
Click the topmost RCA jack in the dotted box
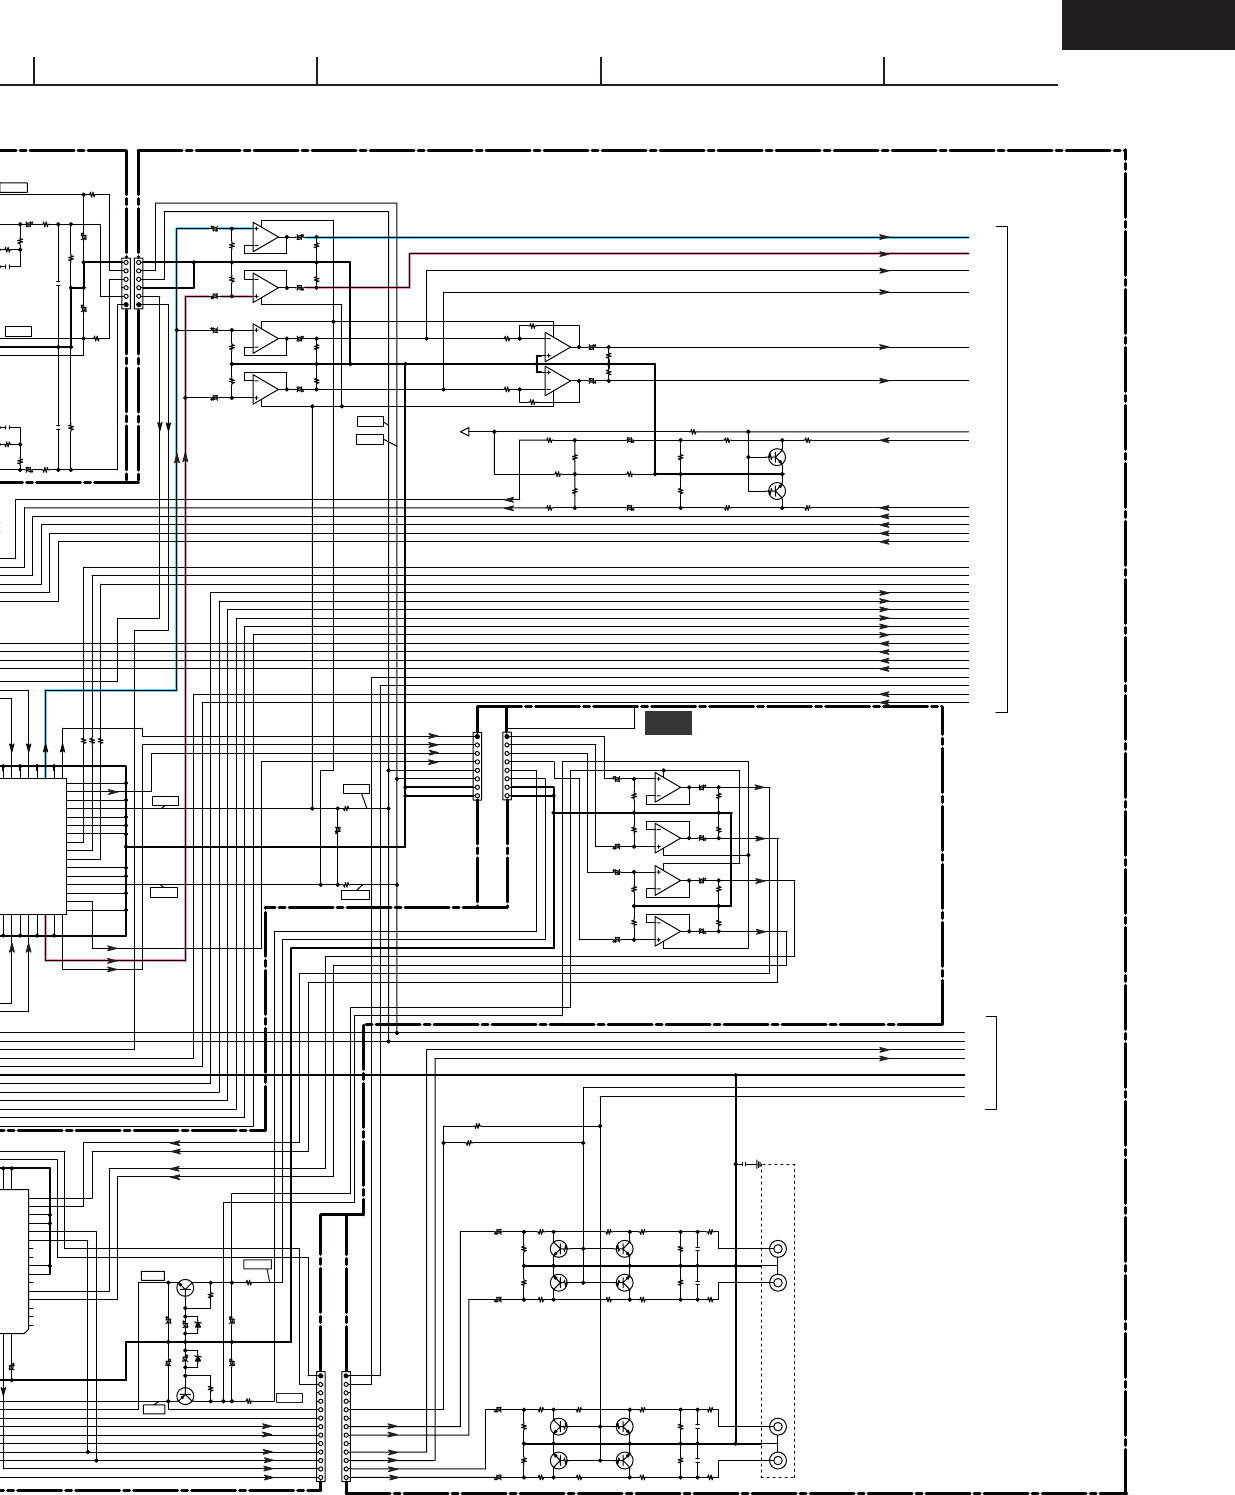point(777,1249)
